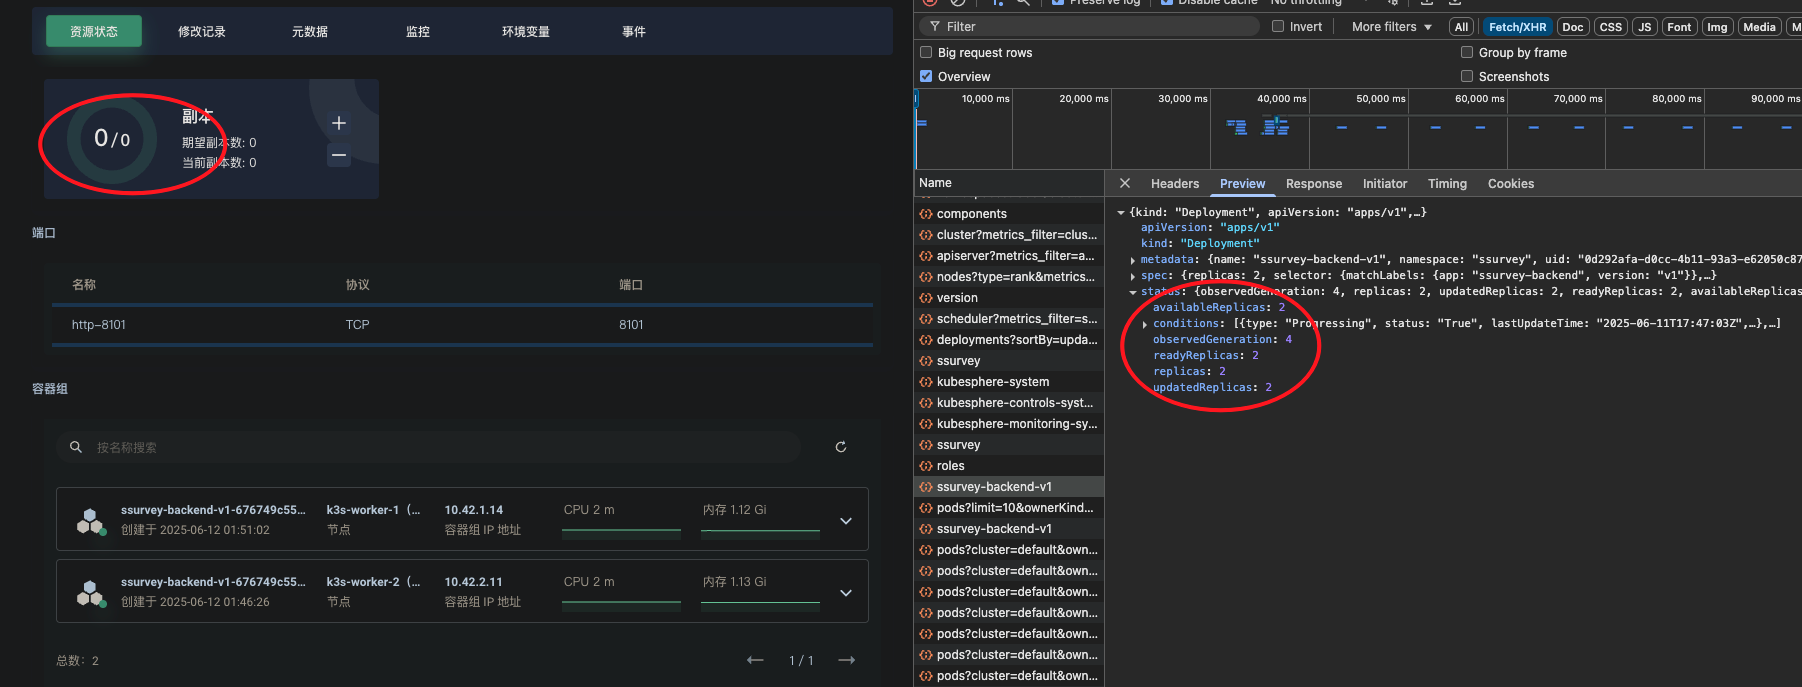The width and height of the screenshot is (1802, 687).
Task: Collapse the root Deployment JSON object
Action: [x=1121, y=212]
